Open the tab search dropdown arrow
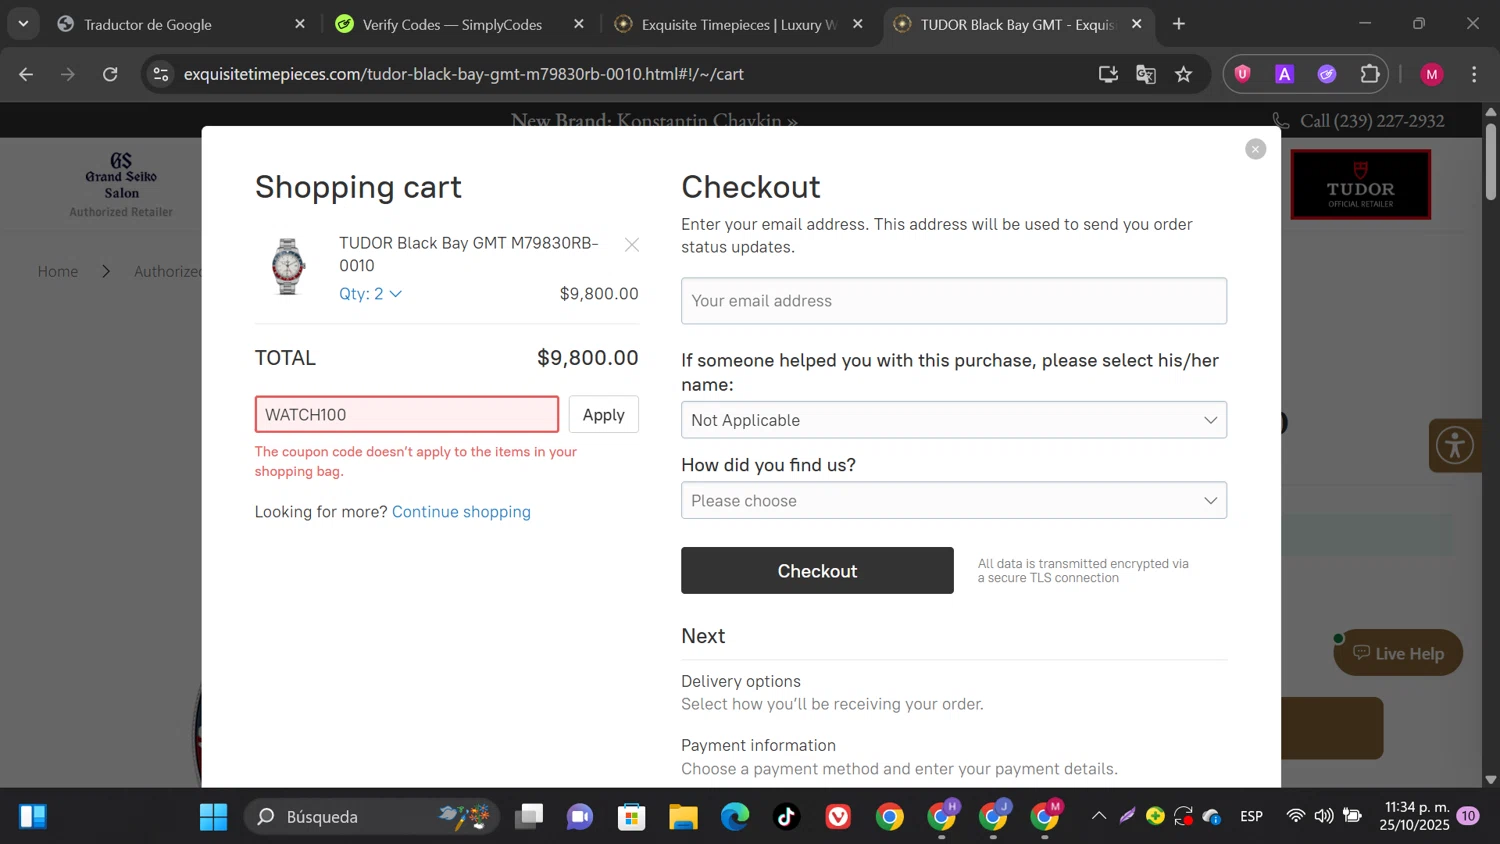 (23, 24)
